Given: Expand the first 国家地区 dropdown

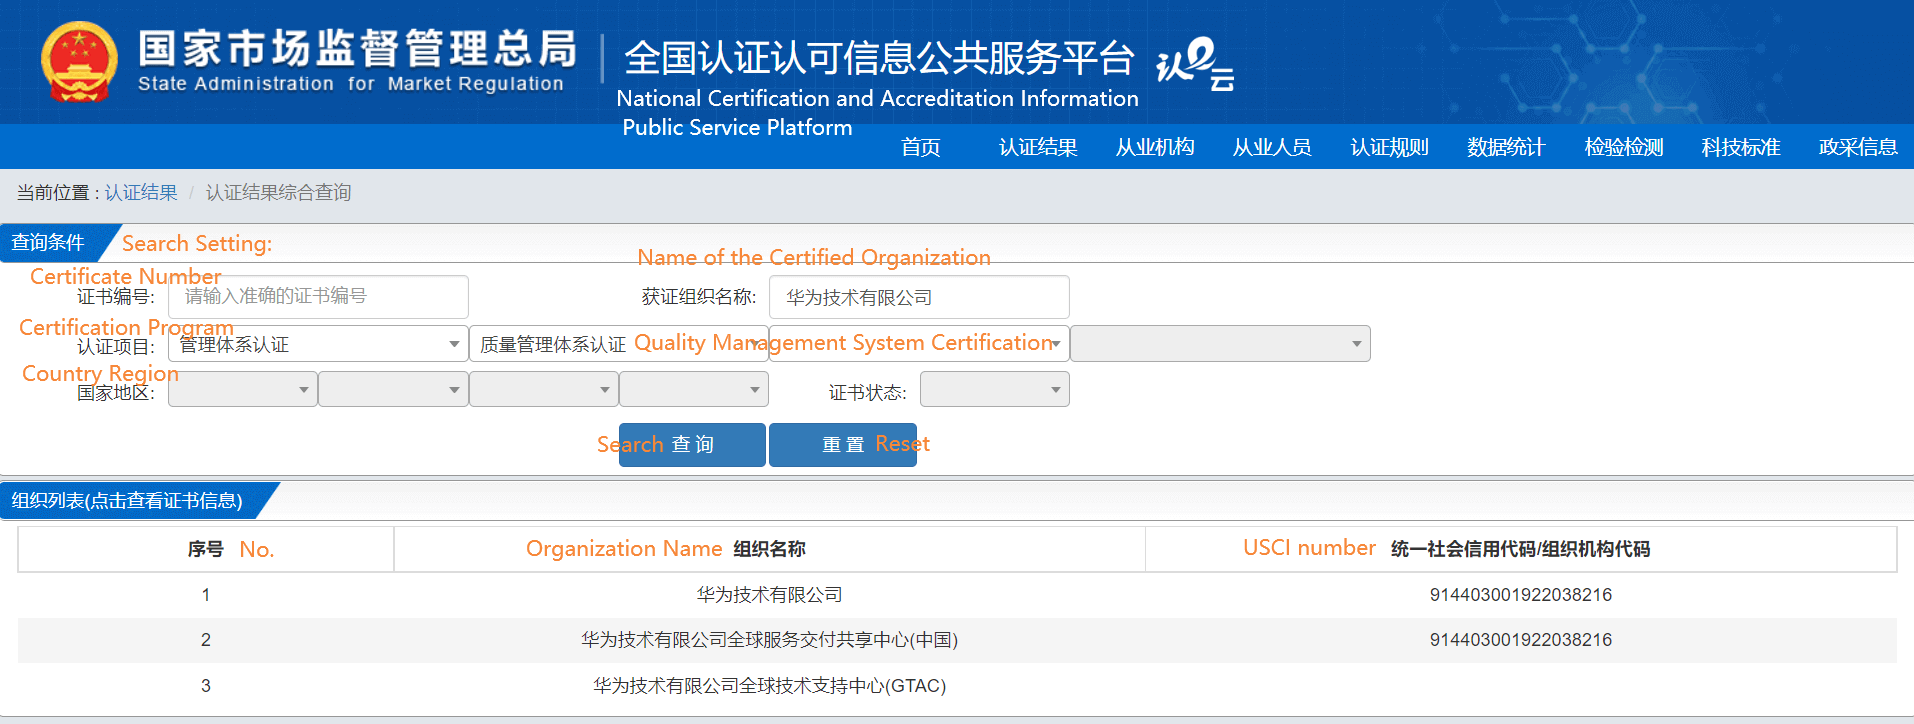Looking at the screenshot, I should (243, 389).
